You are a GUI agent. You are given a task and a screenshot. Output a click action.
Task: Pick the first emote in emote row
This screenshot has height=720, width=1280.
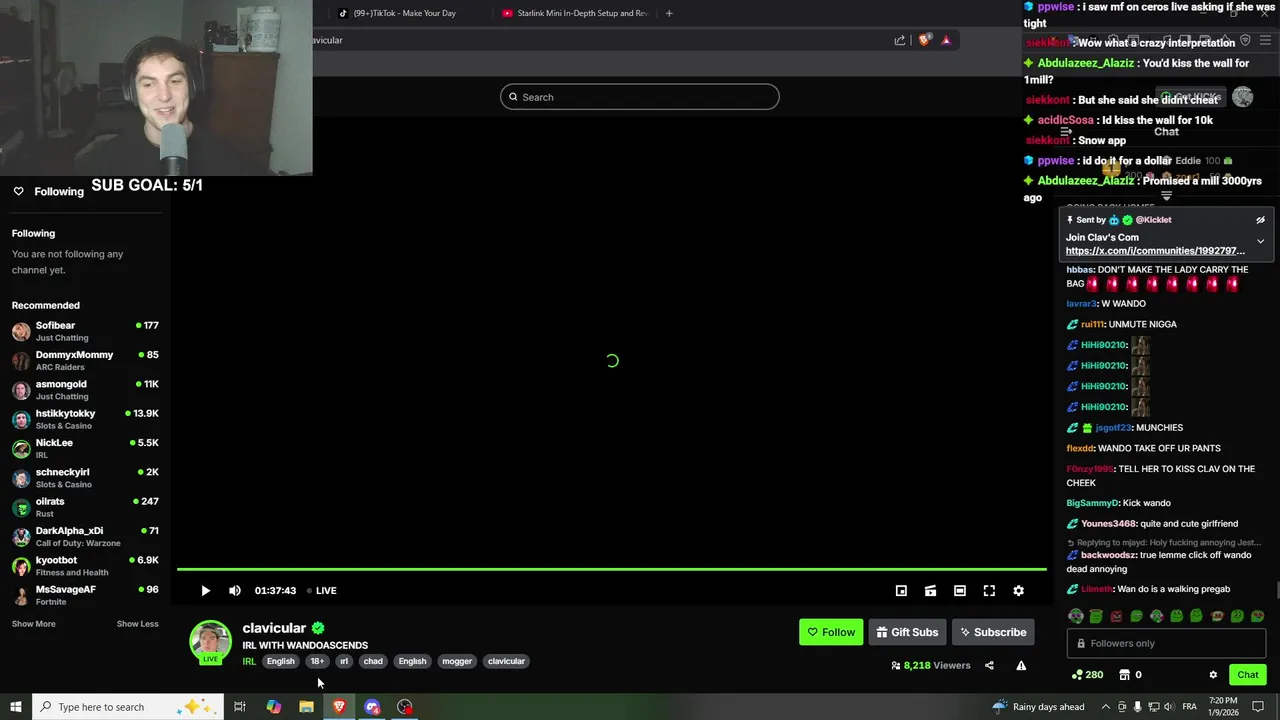tap(1076, 616)
